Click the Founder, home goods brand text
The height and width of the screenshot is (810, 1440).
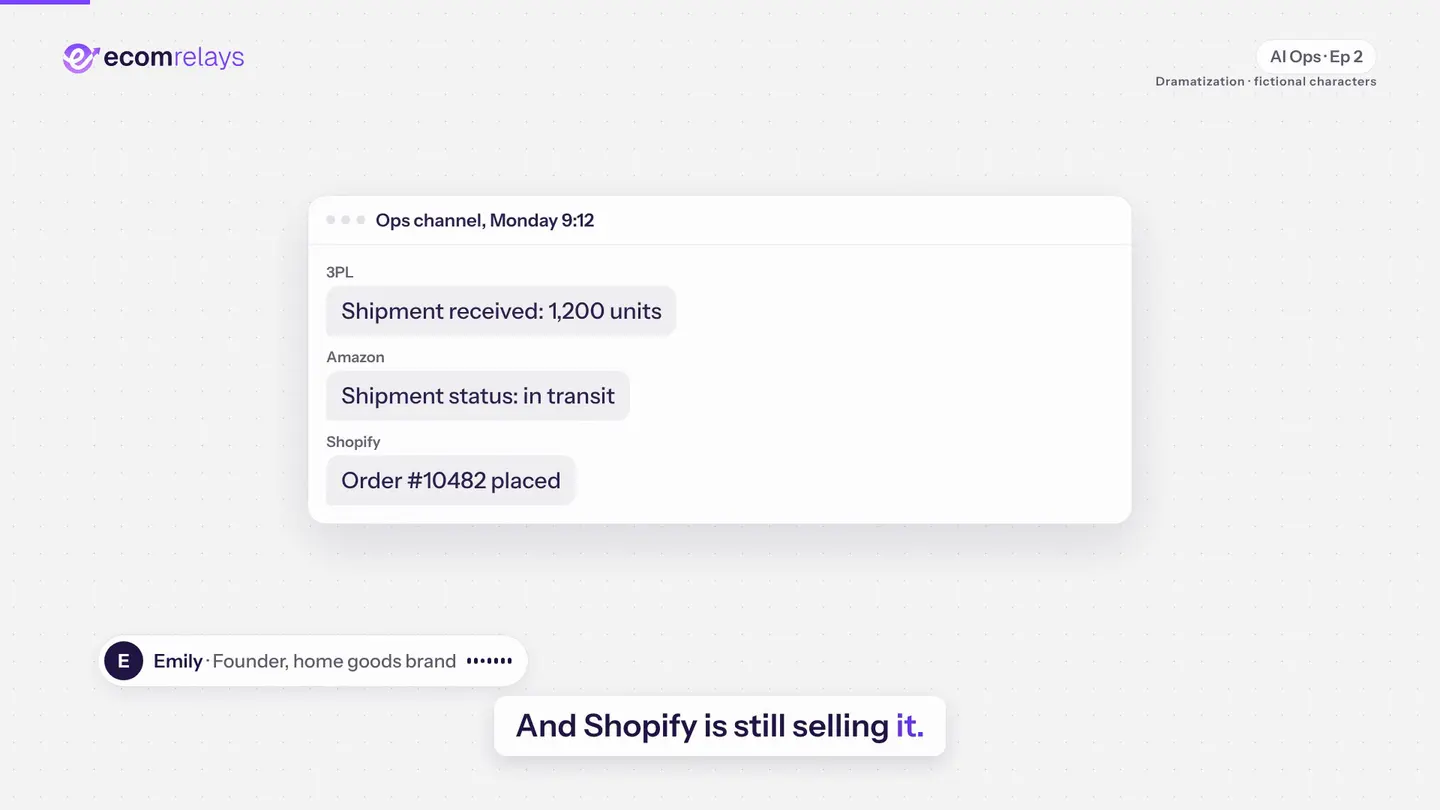tap(334, 661)
